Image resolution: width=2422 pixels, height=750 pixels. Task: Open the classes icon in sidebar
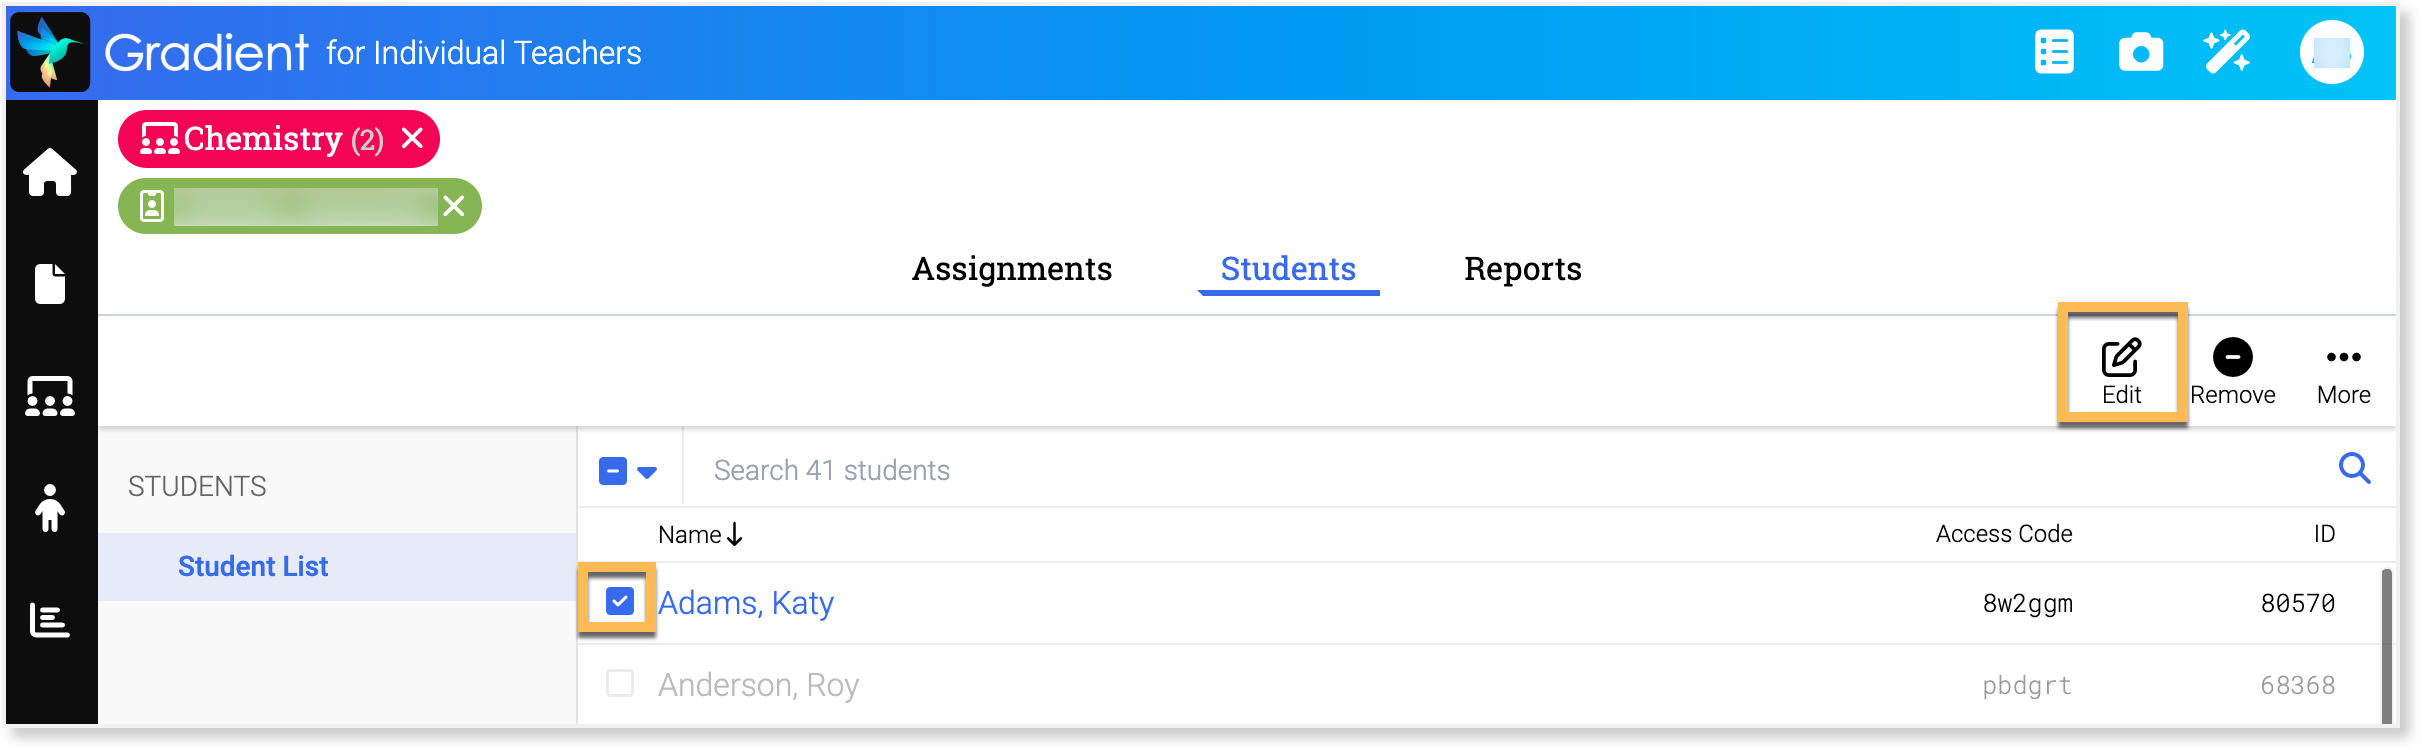click(50, 396)
